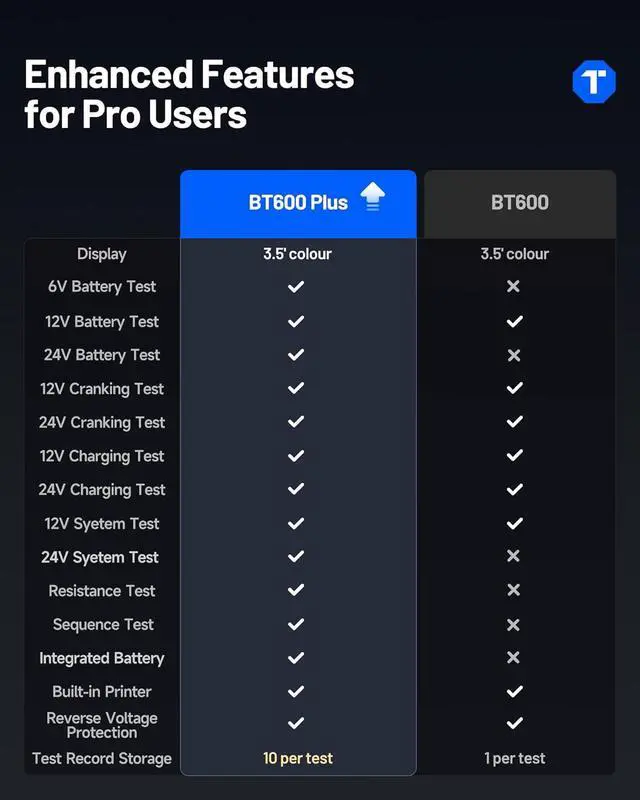Click the blue T brand logo
Image resolution: width=640 pixels, height=800 pixels.
point(593,82)
